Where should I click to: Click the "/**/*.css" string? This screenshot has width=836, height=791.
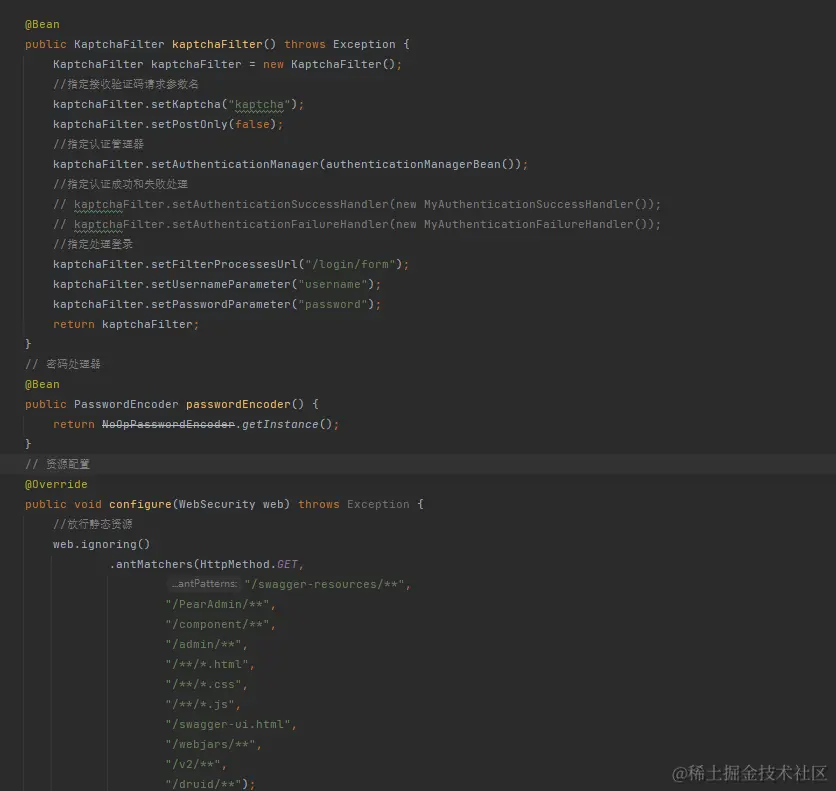coord(203,684)
